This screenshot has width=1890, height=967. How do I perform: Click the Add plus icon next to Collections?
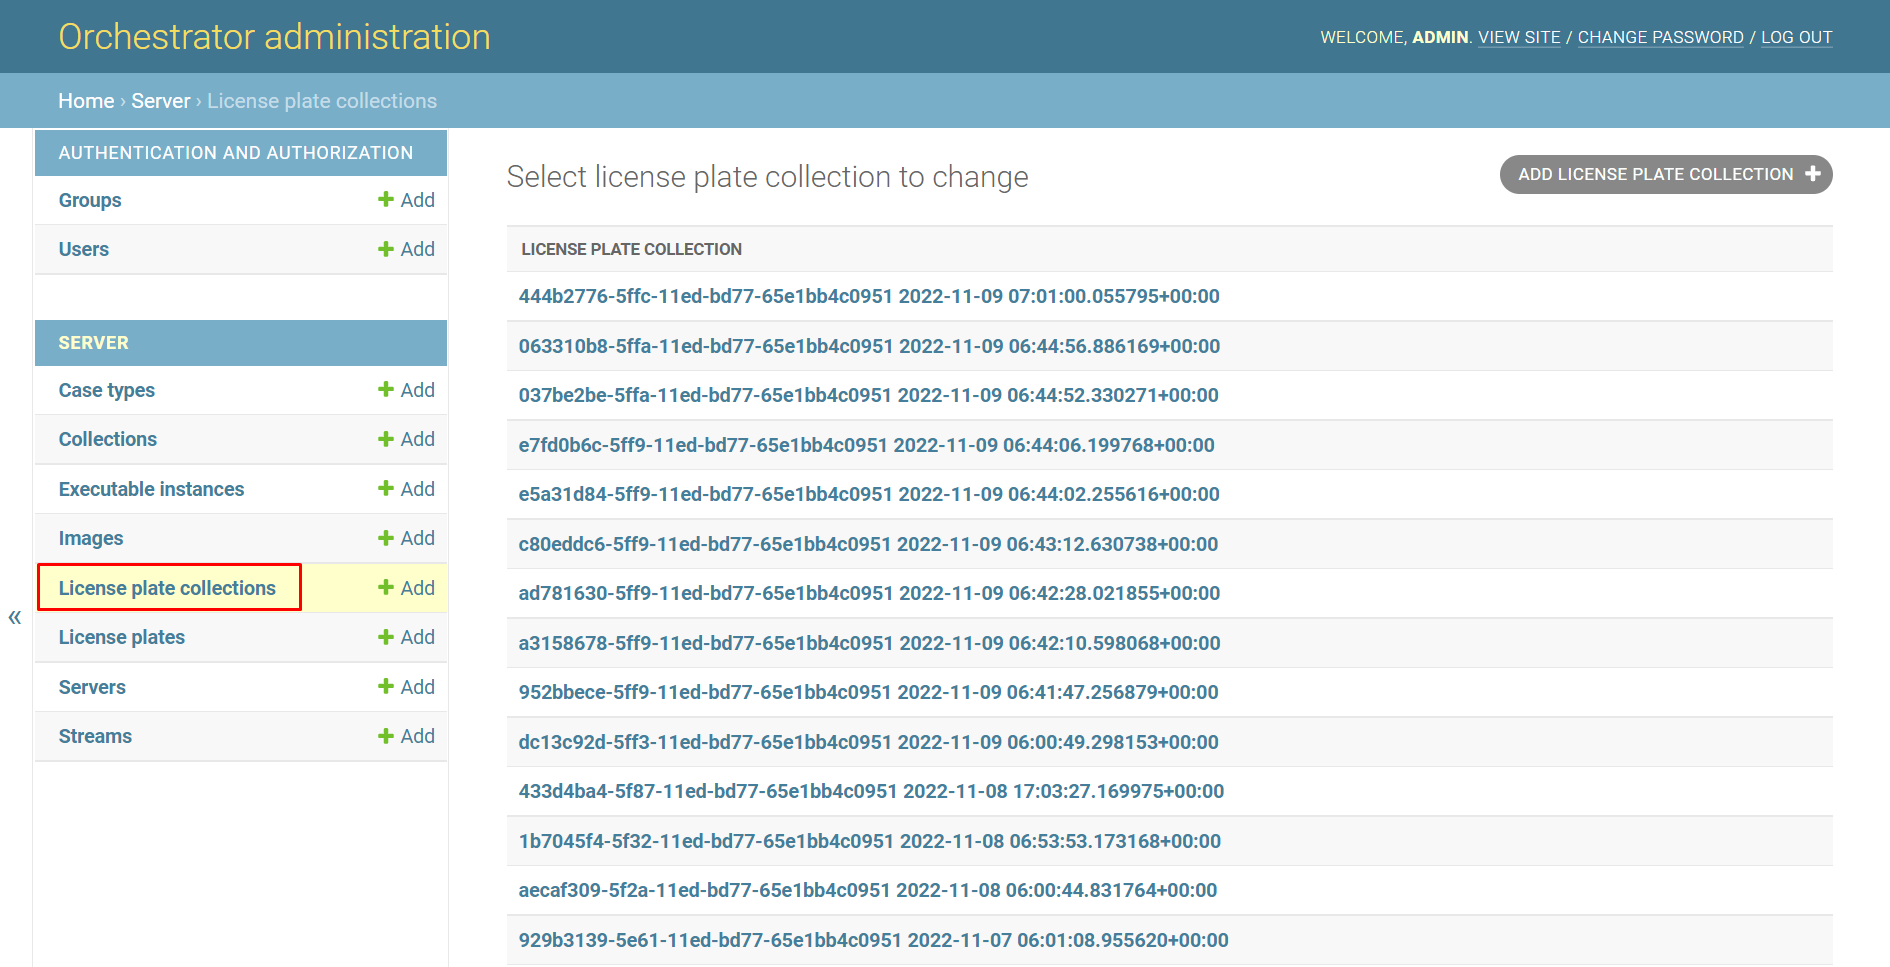point(386,439)
